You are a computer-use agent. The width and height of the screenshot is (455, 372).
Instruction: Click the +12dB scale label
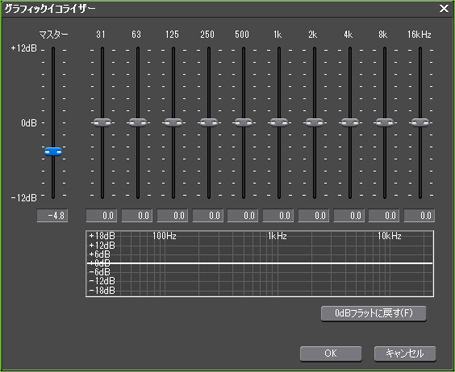(24, 49)
